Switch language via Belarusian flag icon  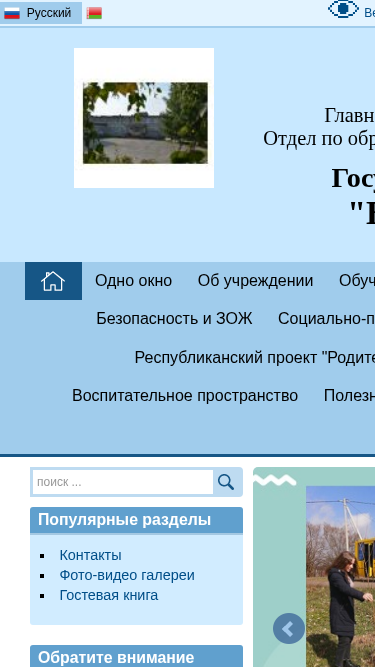click(x=94, y=13)
